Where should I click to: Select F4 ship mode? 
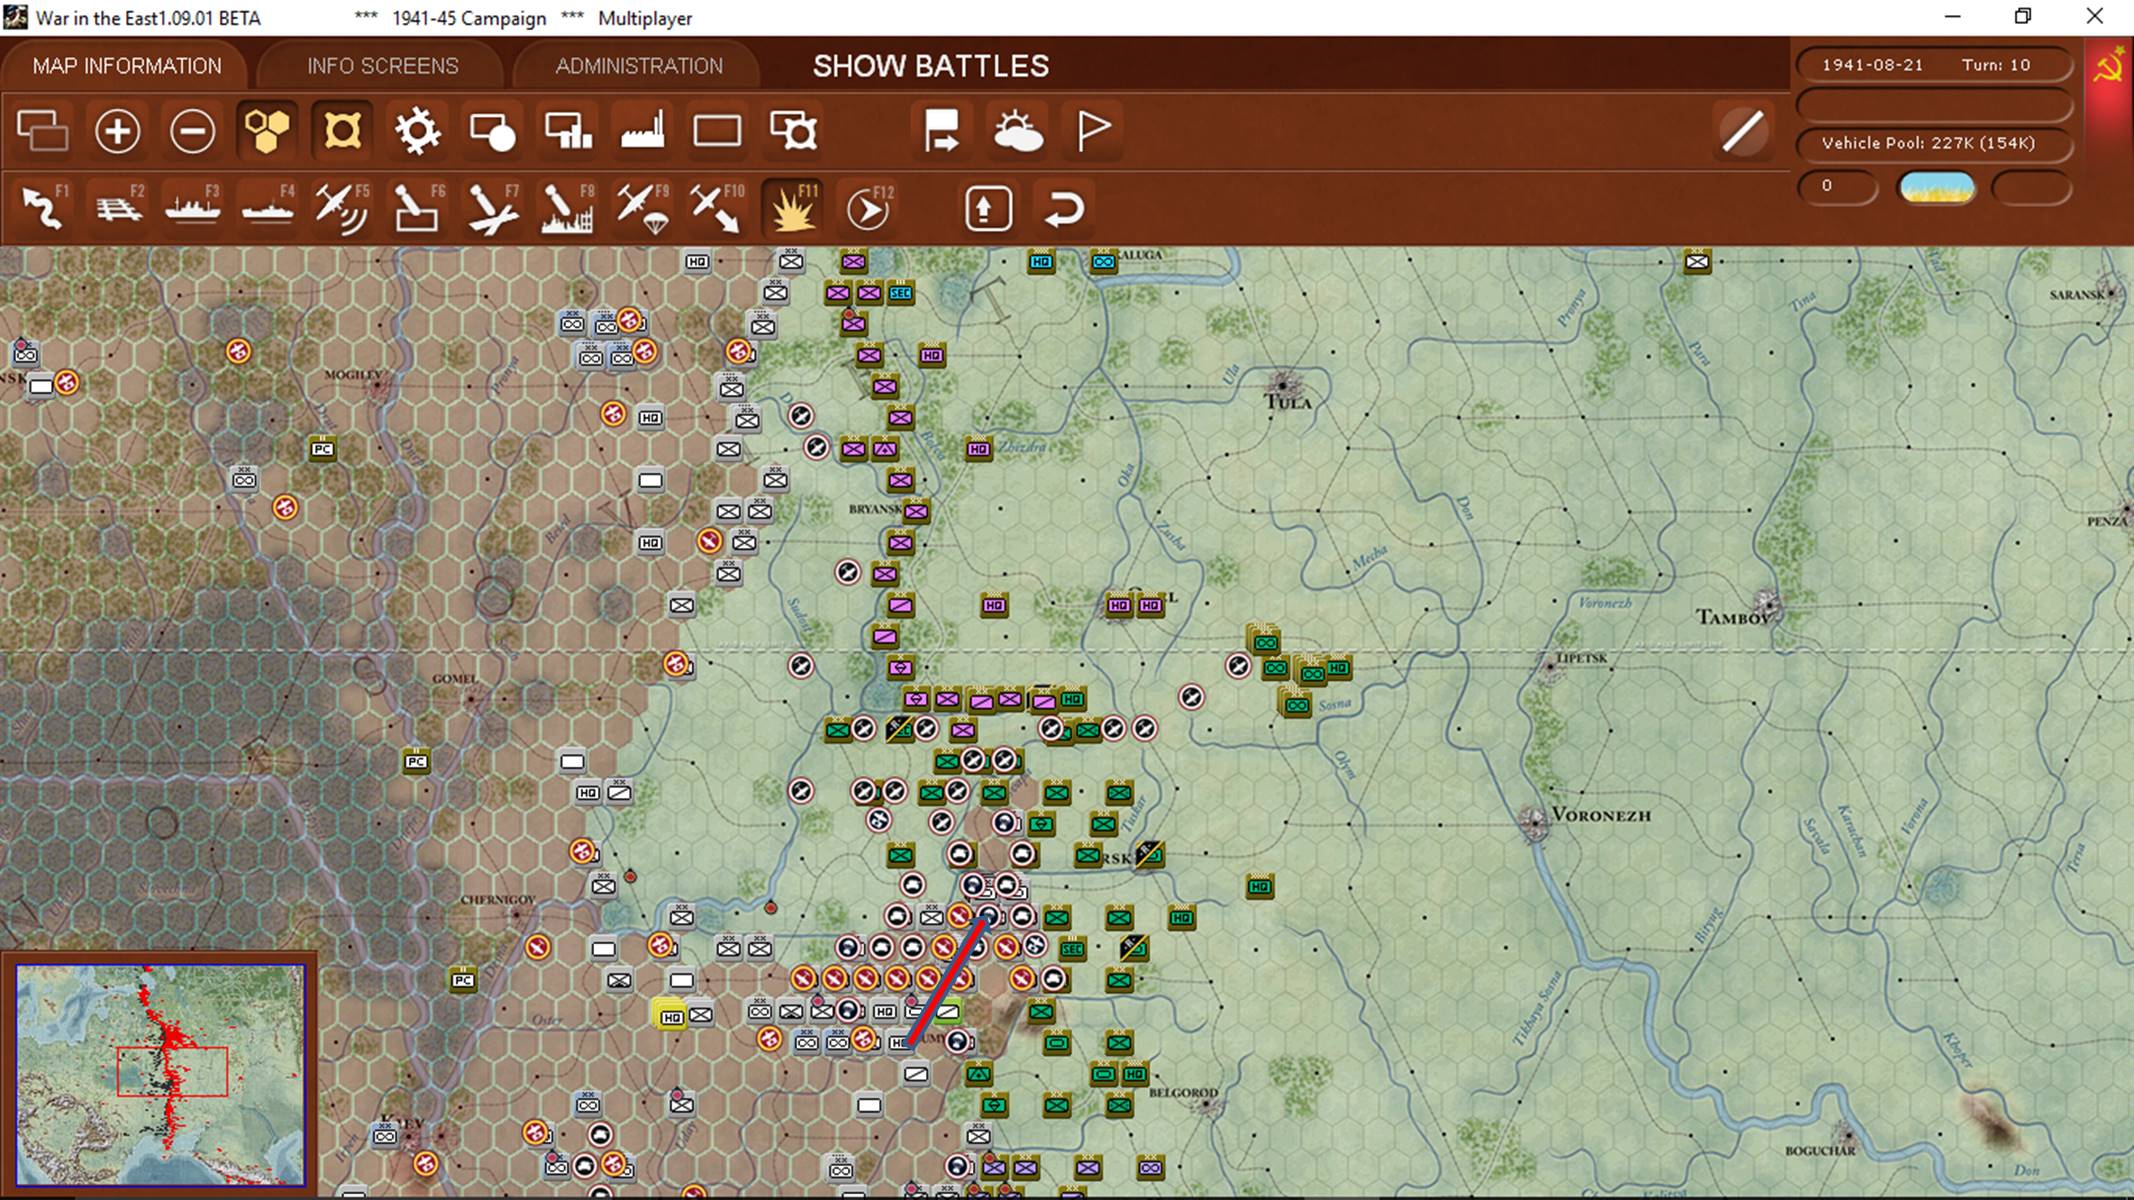(x=268, y=208)
